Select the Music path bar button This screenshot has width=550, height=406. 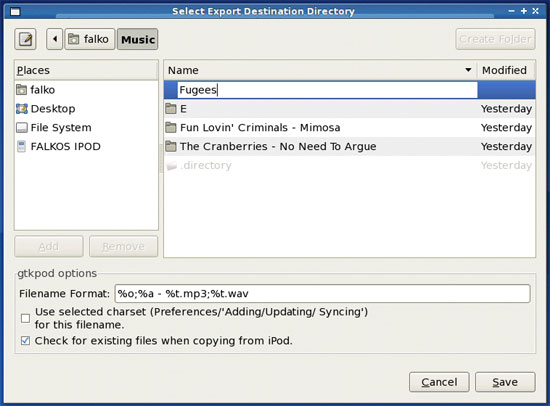point(138,39)
